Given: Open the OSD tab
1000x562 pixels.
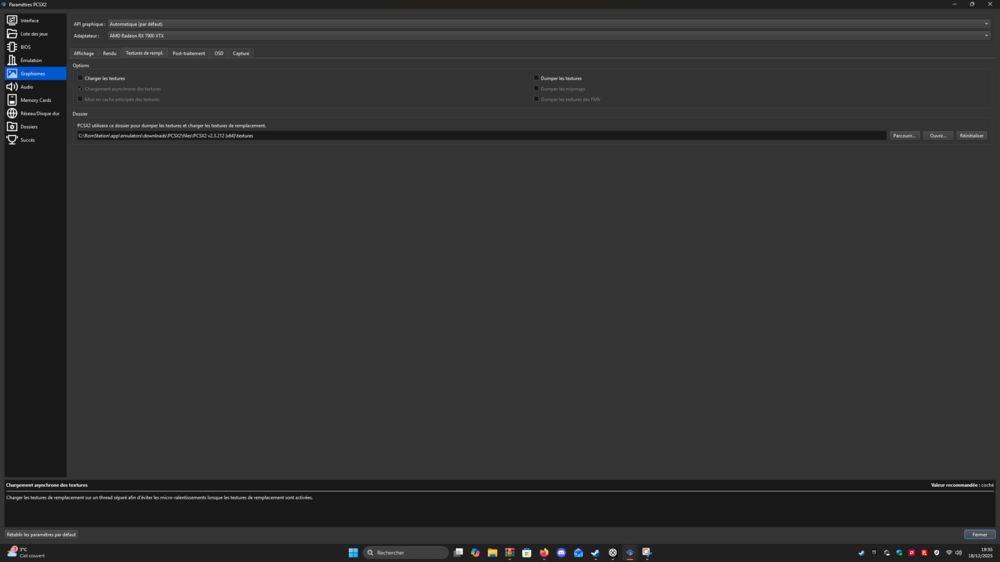Looking at the screenshot, I should pyautogui.click(x=219, y=53).
